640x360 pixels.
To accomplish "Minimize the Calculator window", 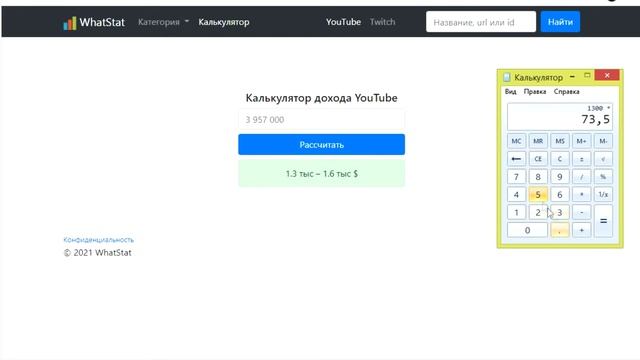I will (572, 76).
